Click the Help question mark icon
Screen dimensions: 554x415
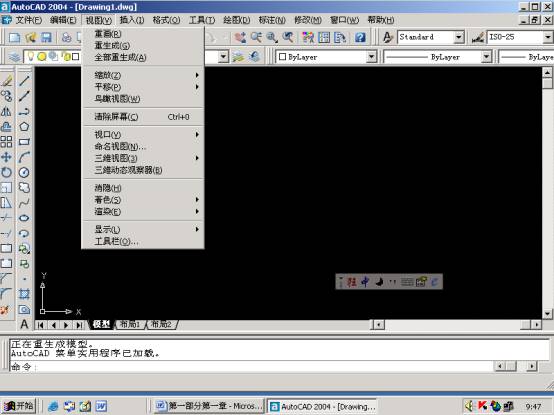pos(360,37)
